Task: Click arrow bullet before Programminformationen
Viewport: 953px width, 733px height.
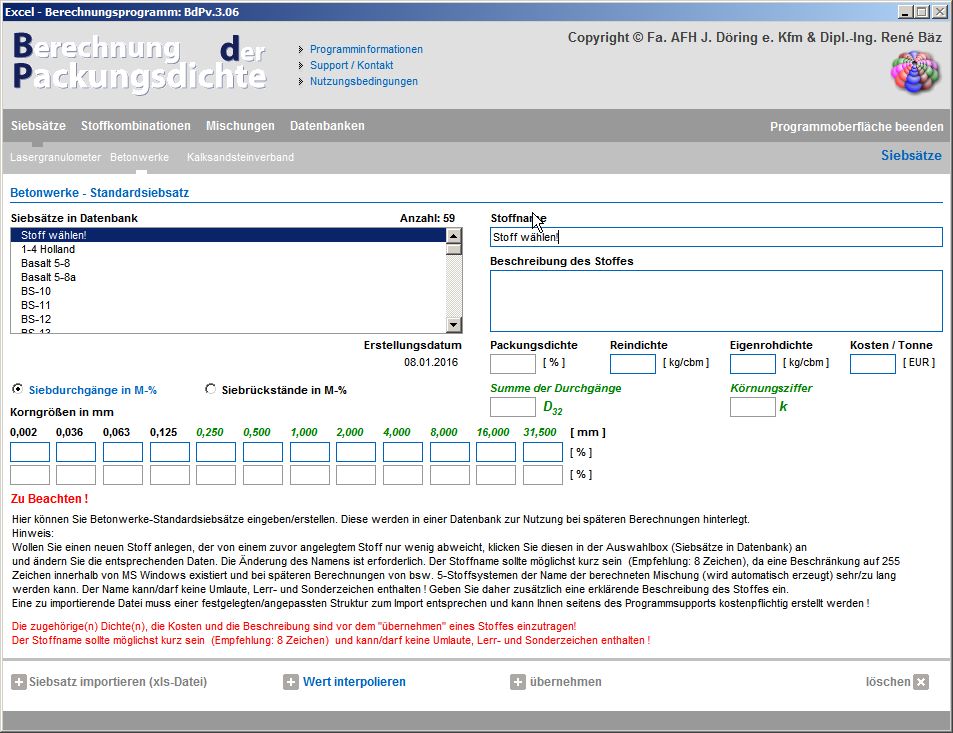Action: (301, 49)
